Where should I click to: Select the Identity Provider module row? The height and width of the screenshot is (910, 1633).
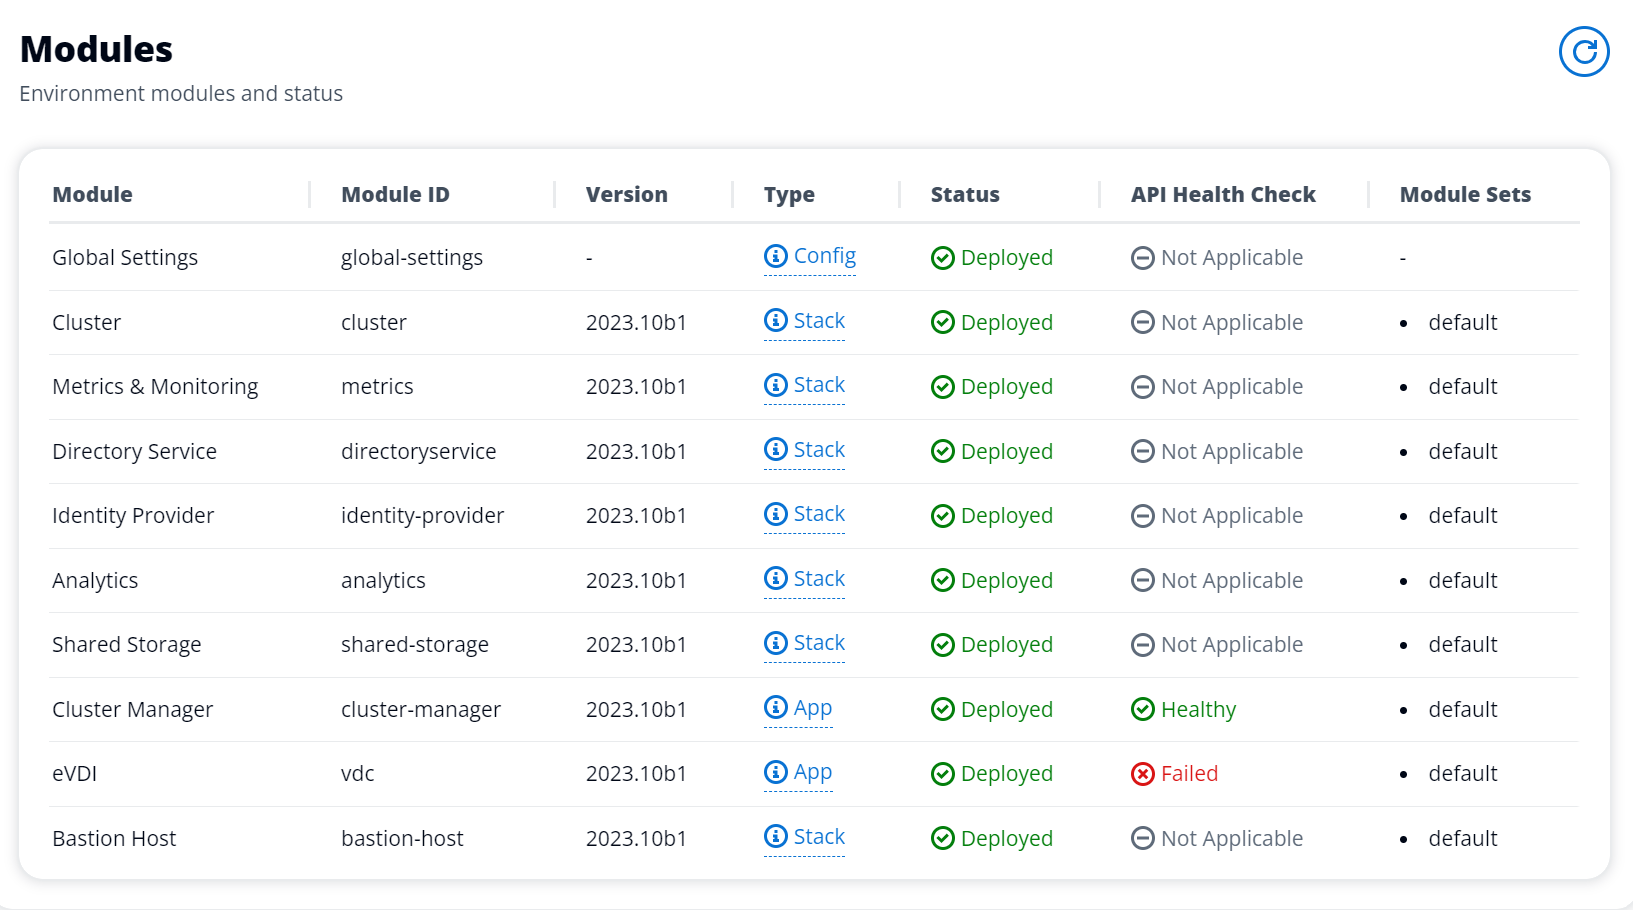click(814, 516)
